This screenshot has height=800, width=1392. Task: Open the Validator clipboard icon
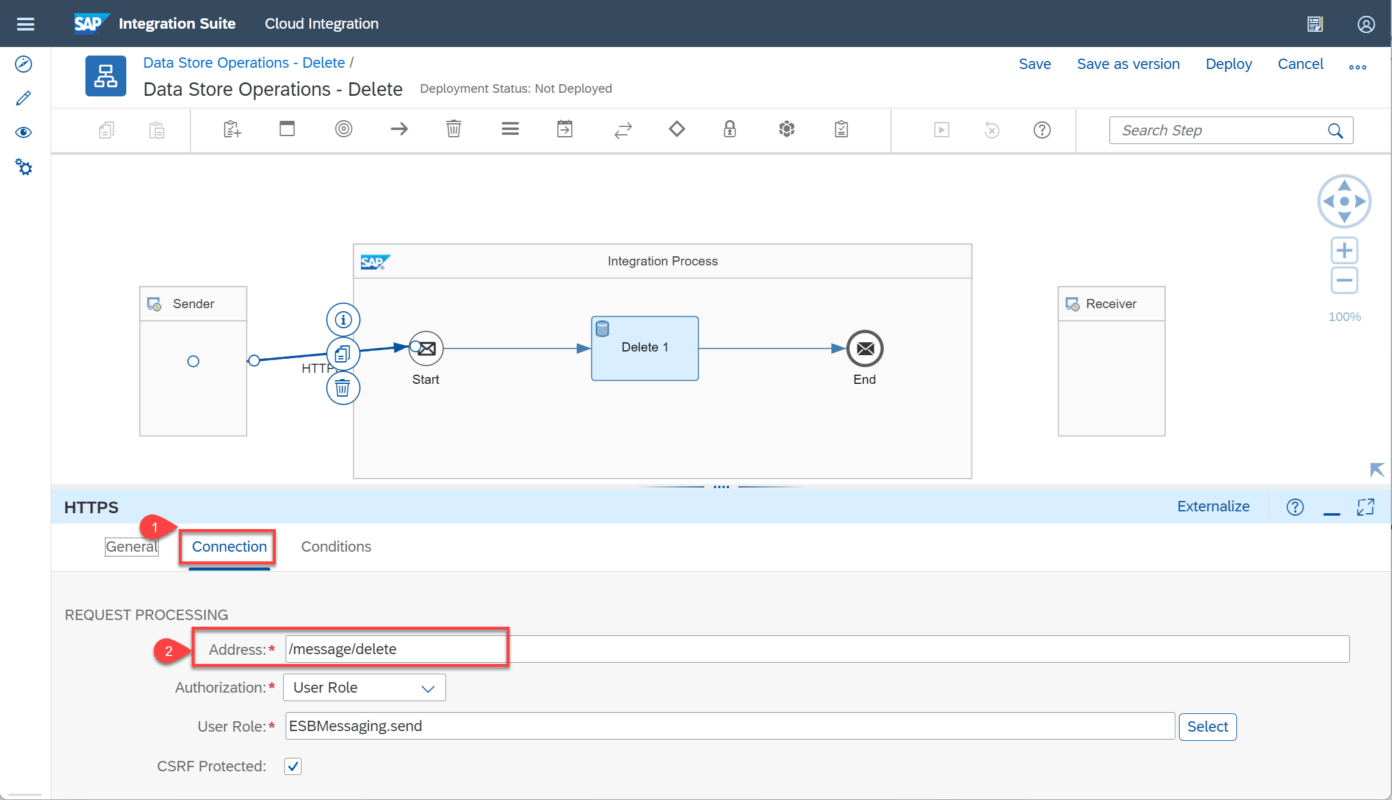coord(841,129)
